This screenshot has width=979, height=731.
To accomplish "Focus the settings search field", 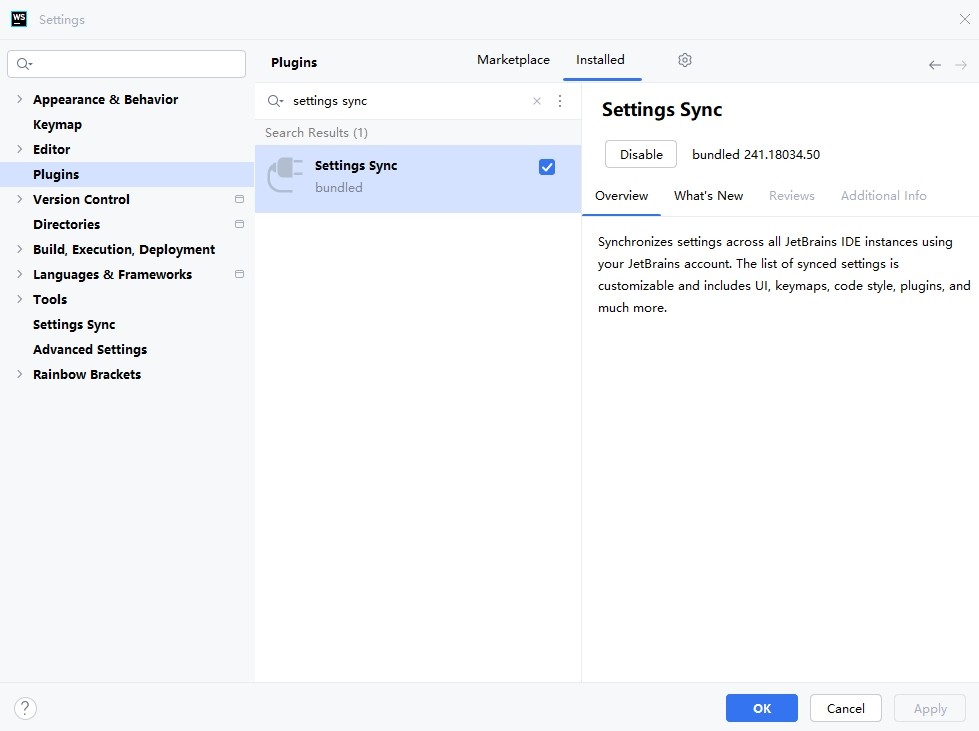I will (127, 64).
